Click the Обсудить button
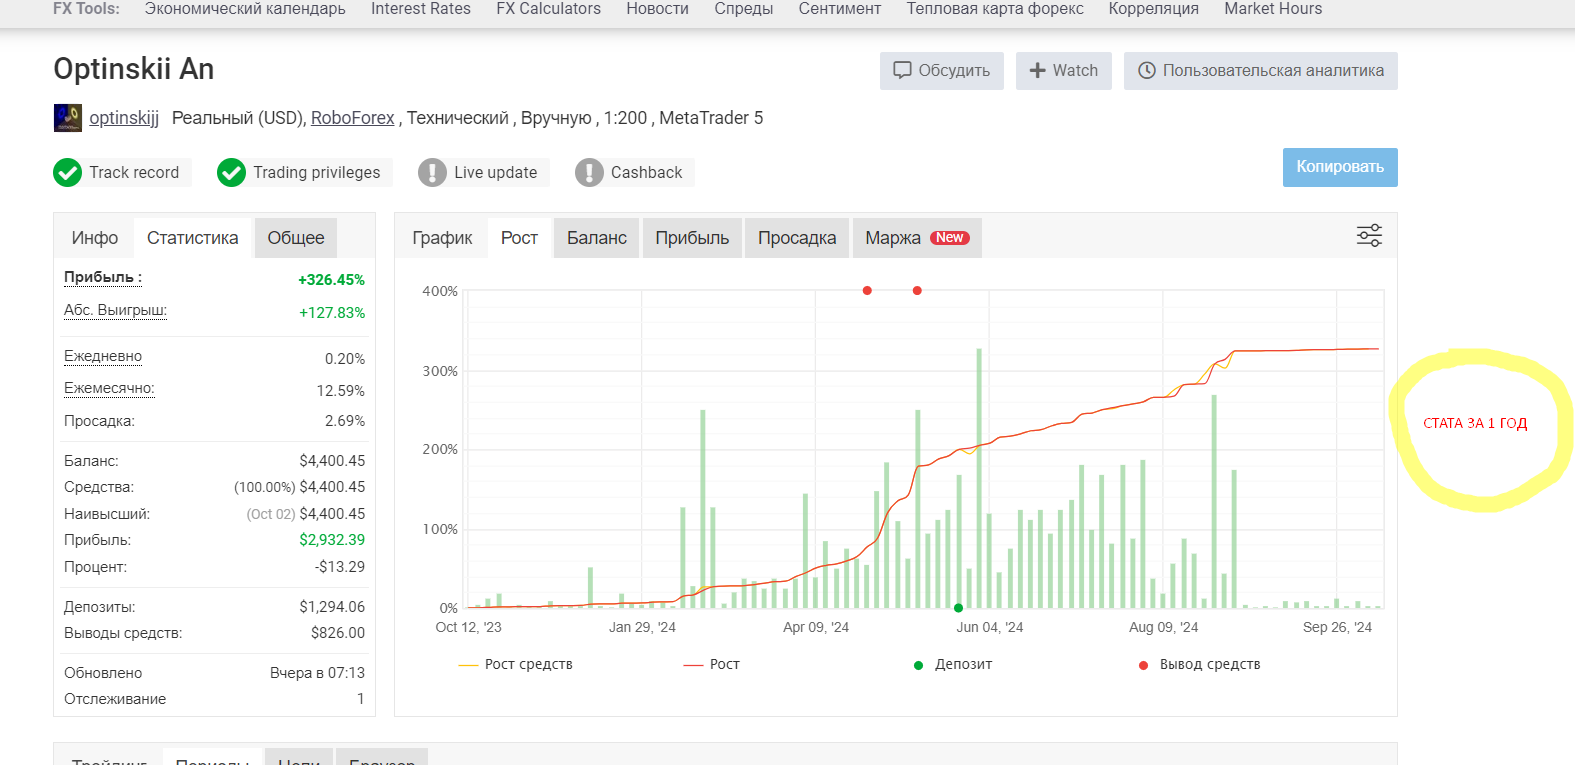 point(941,71)
